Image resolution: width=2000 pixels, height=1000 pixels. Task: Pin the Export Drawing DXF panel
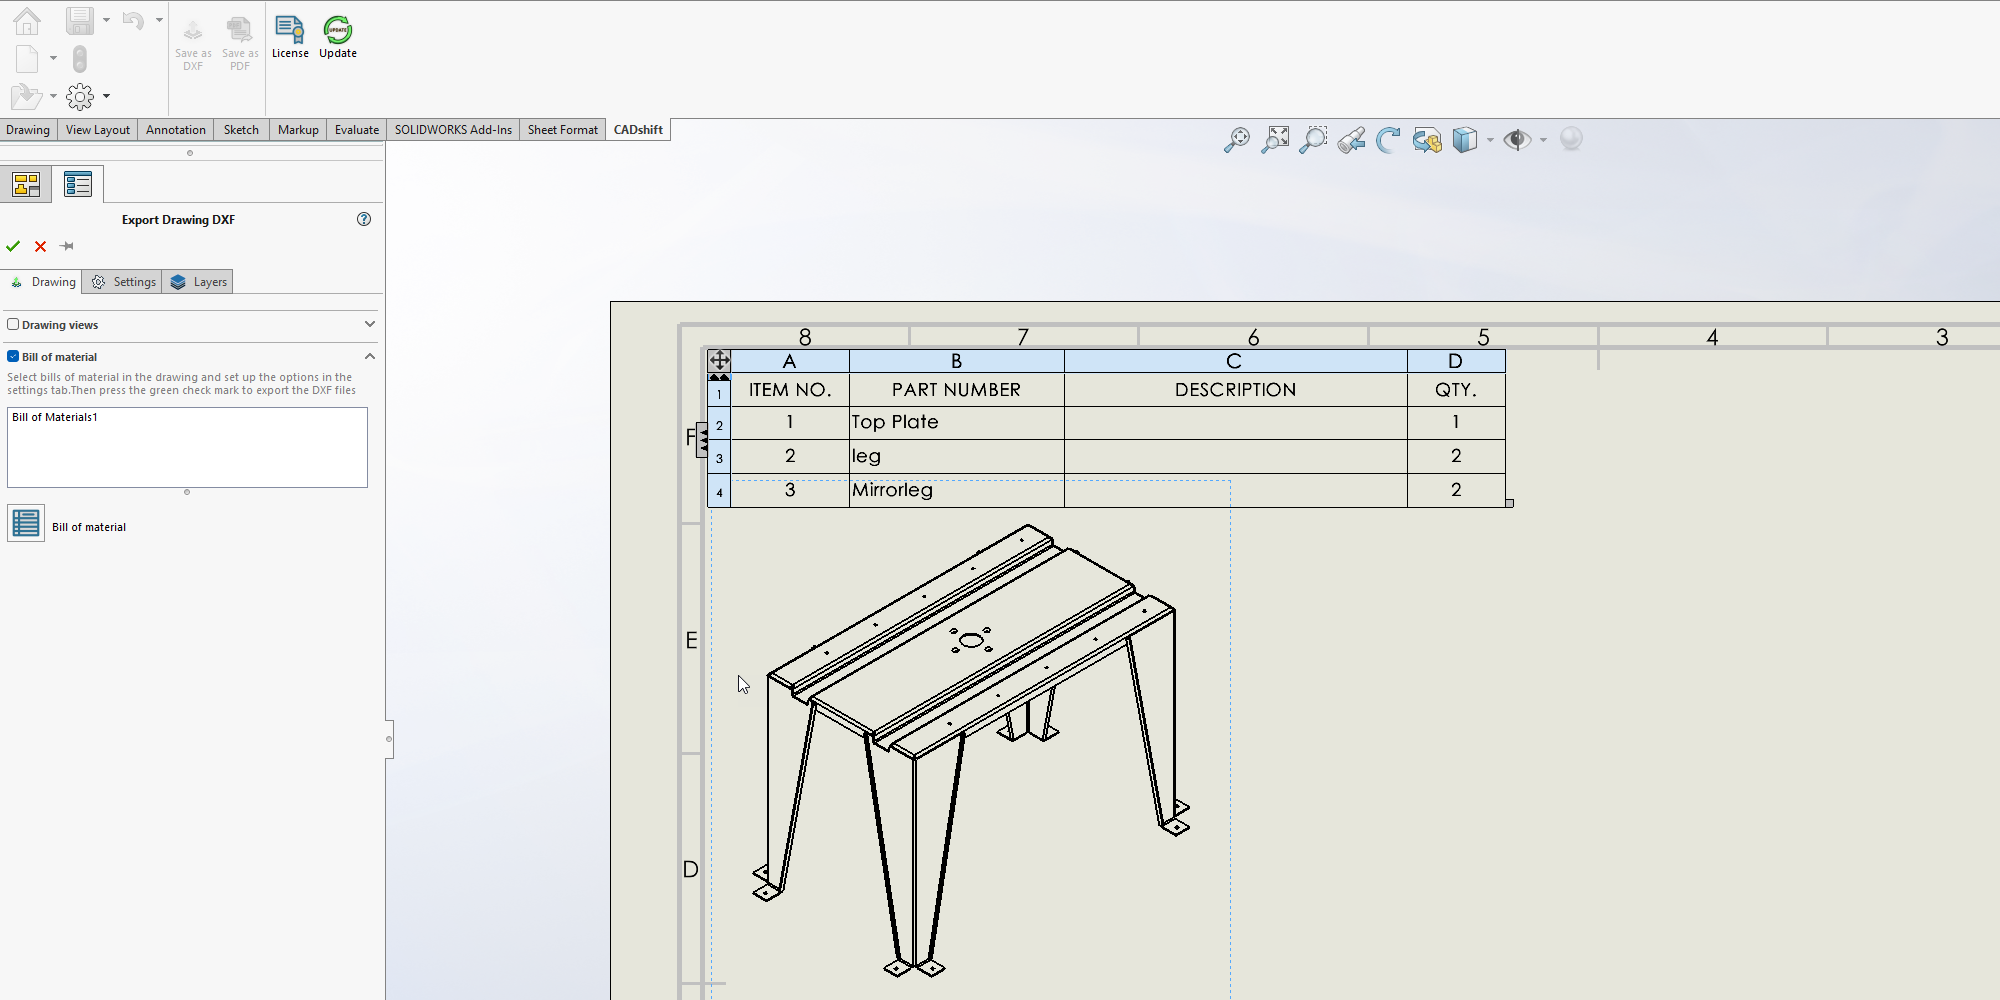67,246
